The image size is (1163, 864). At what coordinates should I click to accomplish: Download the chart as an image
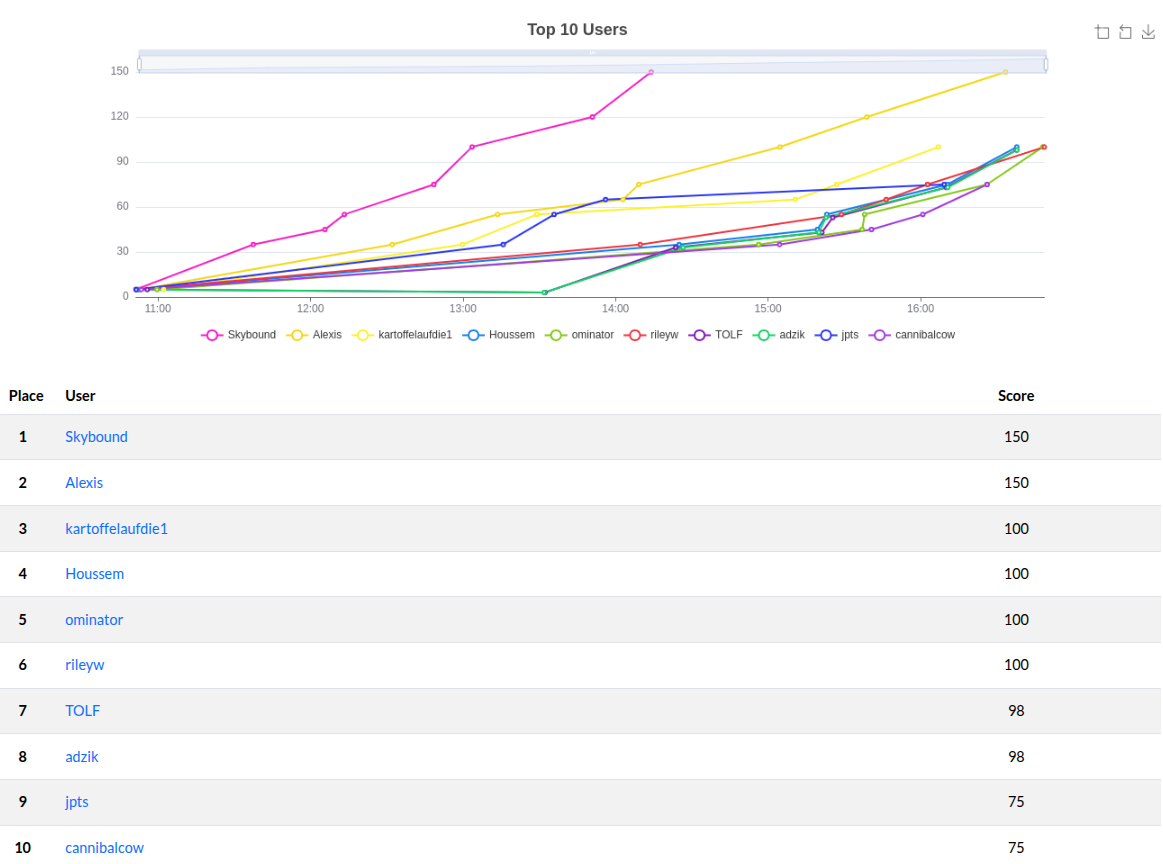1148,32
